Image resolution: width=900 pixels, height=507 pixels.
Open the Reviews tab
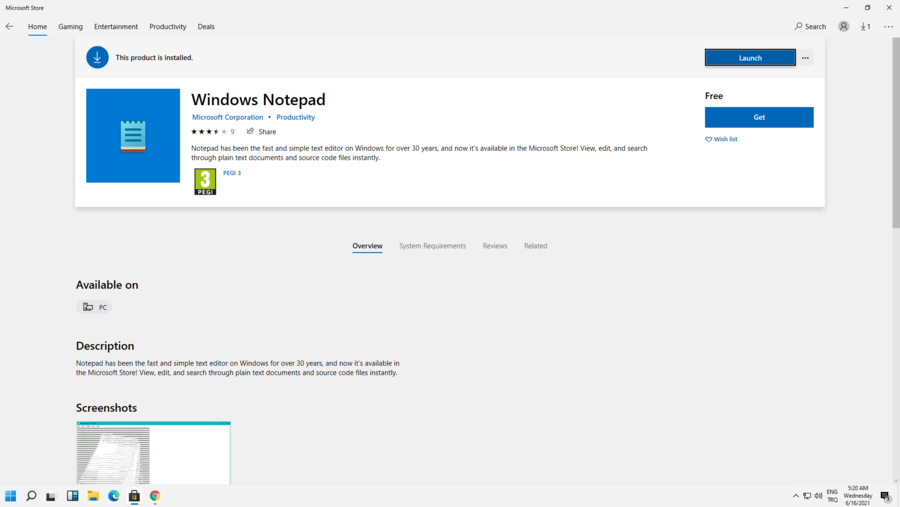click(x=495, y=246)
